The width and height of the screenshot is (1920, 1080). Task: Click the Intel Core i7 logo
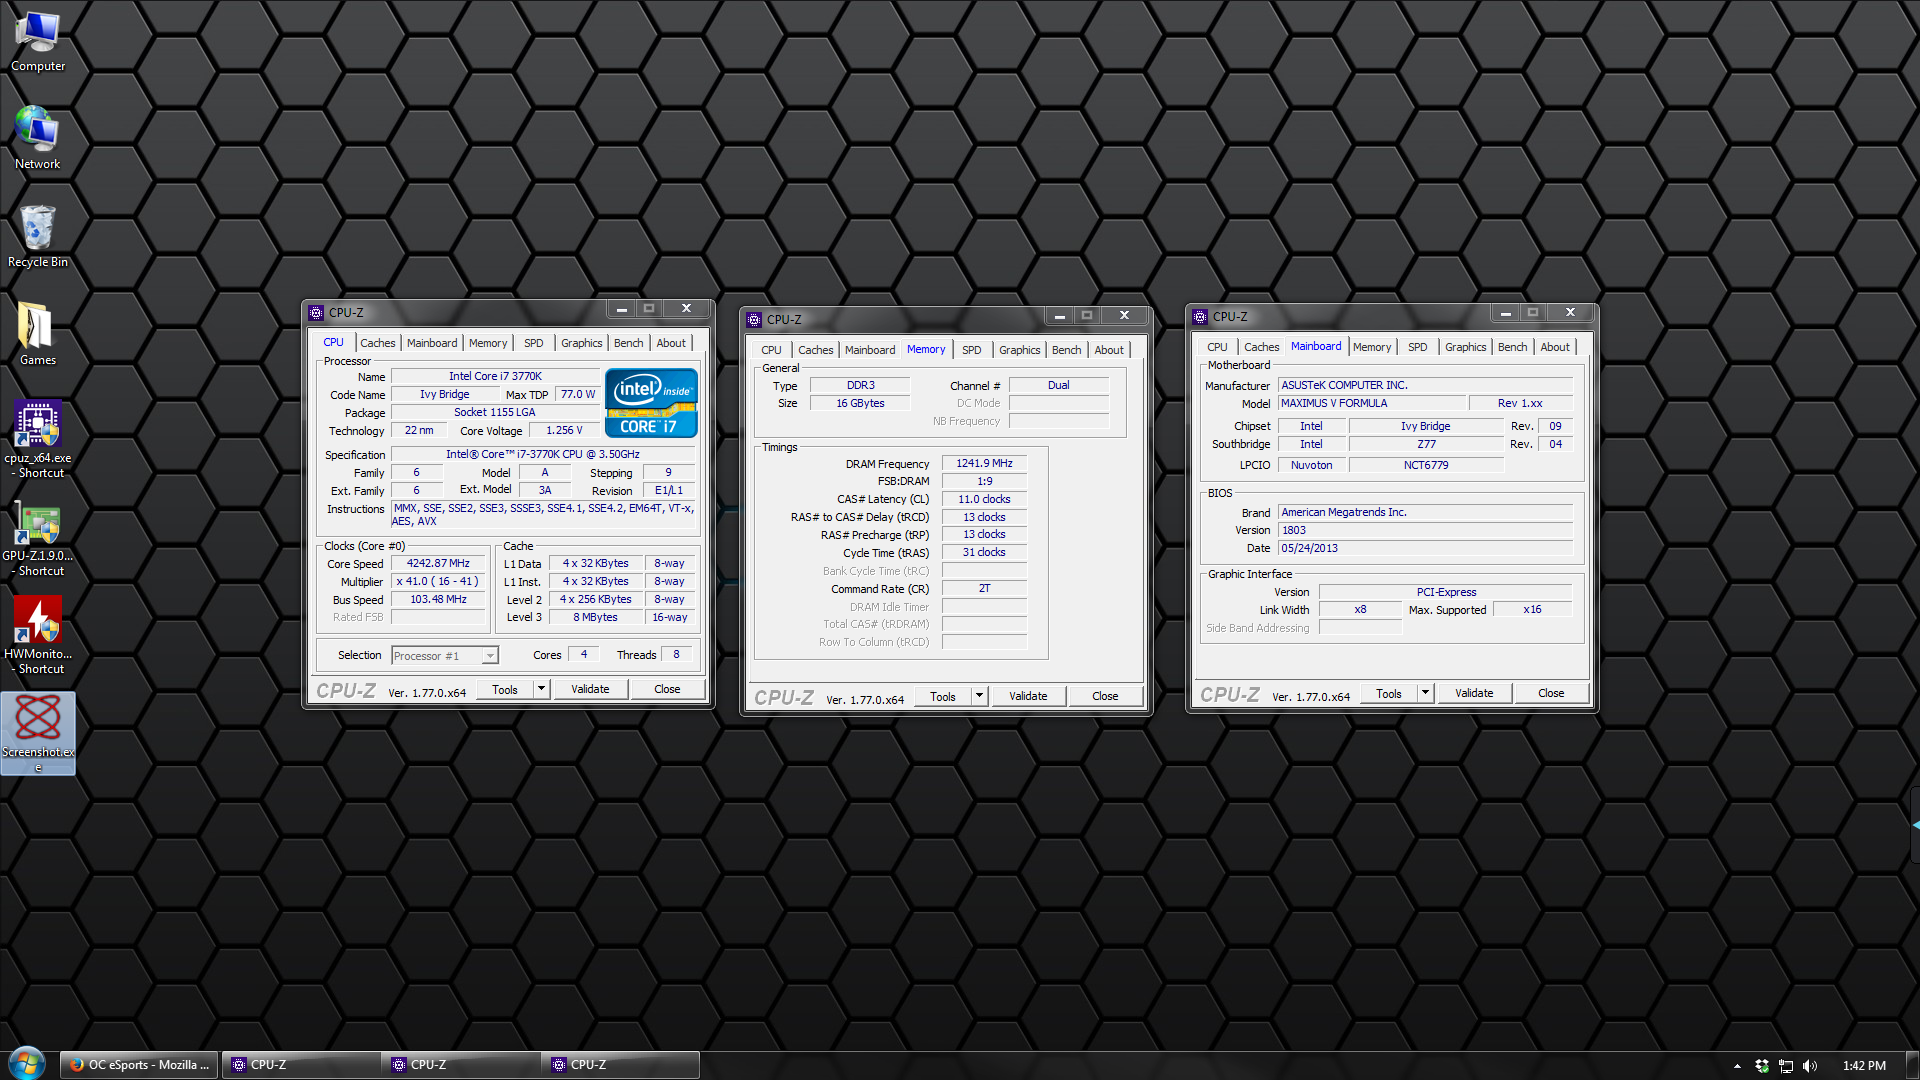coord(651,403)
